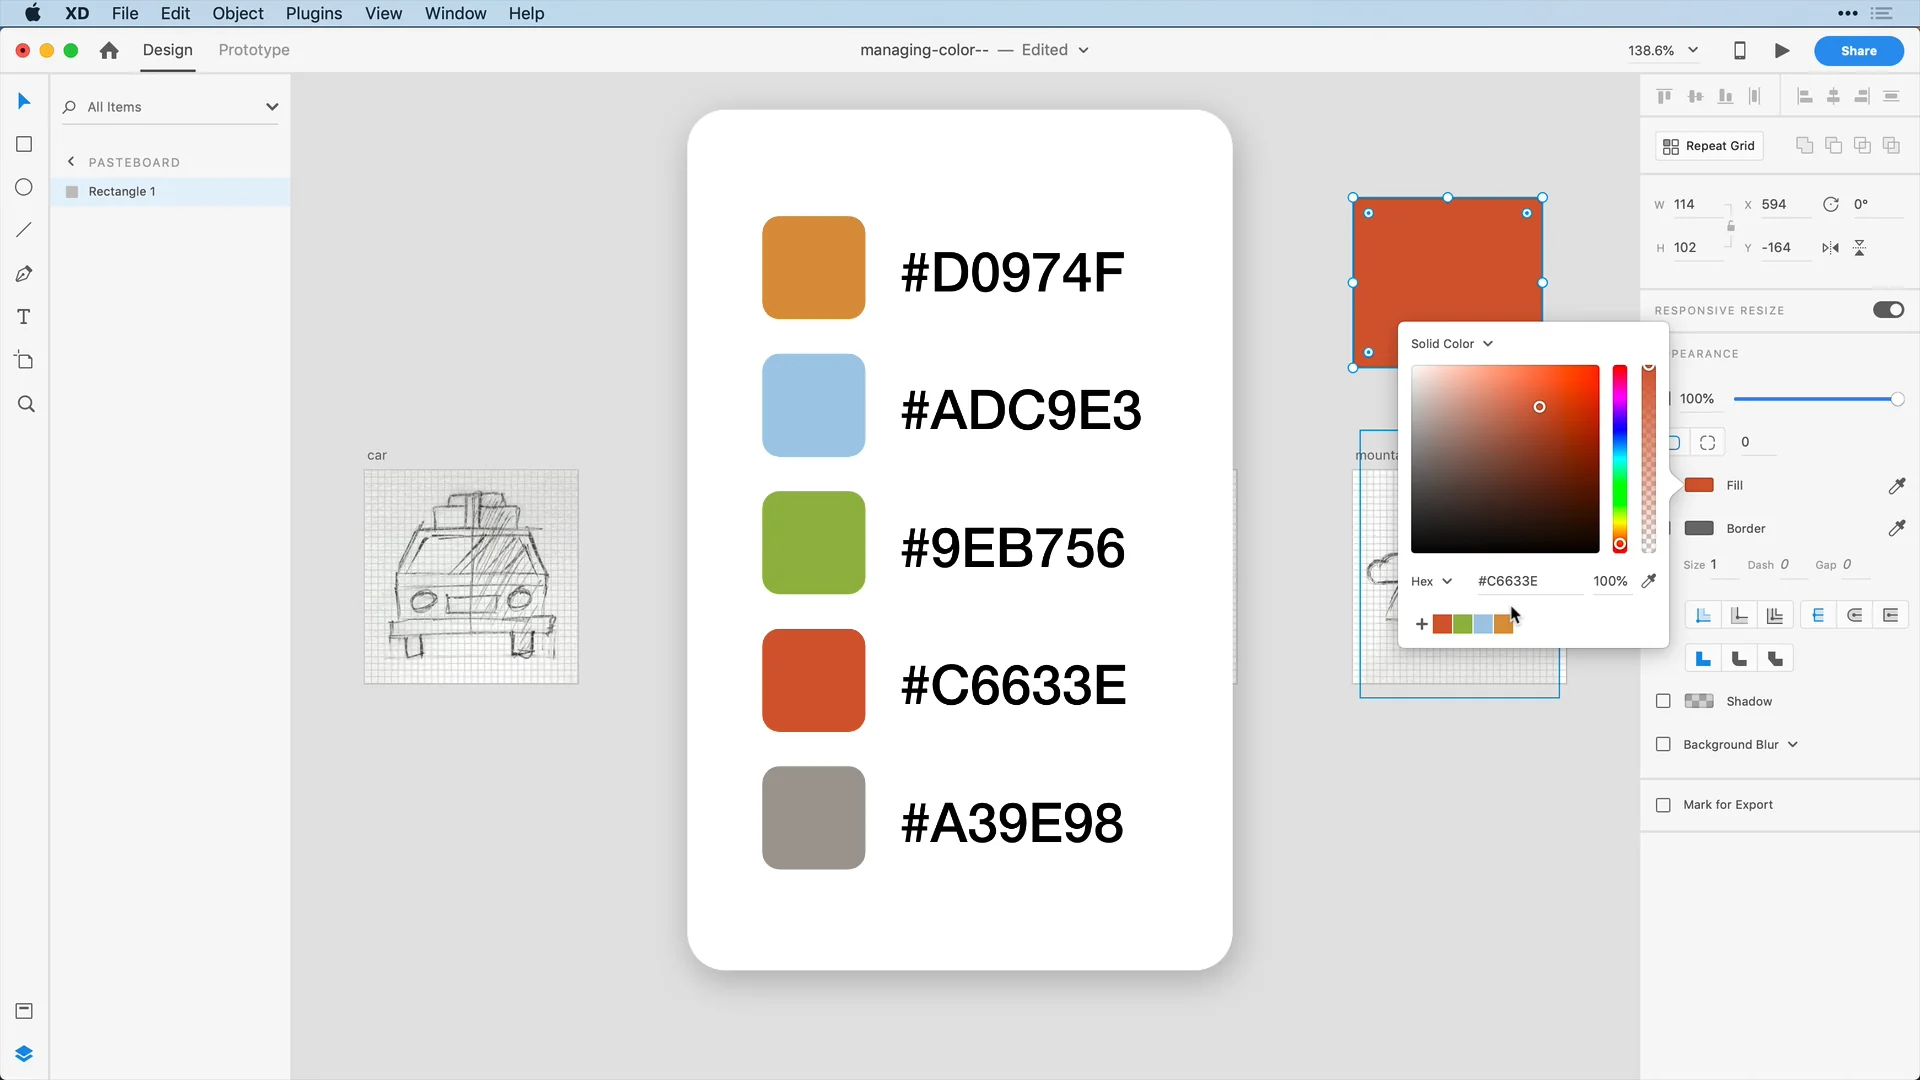Screen dimensions: 1920x1080
Task: Click the hex value input field
Action: click(x=1529, y=581)
